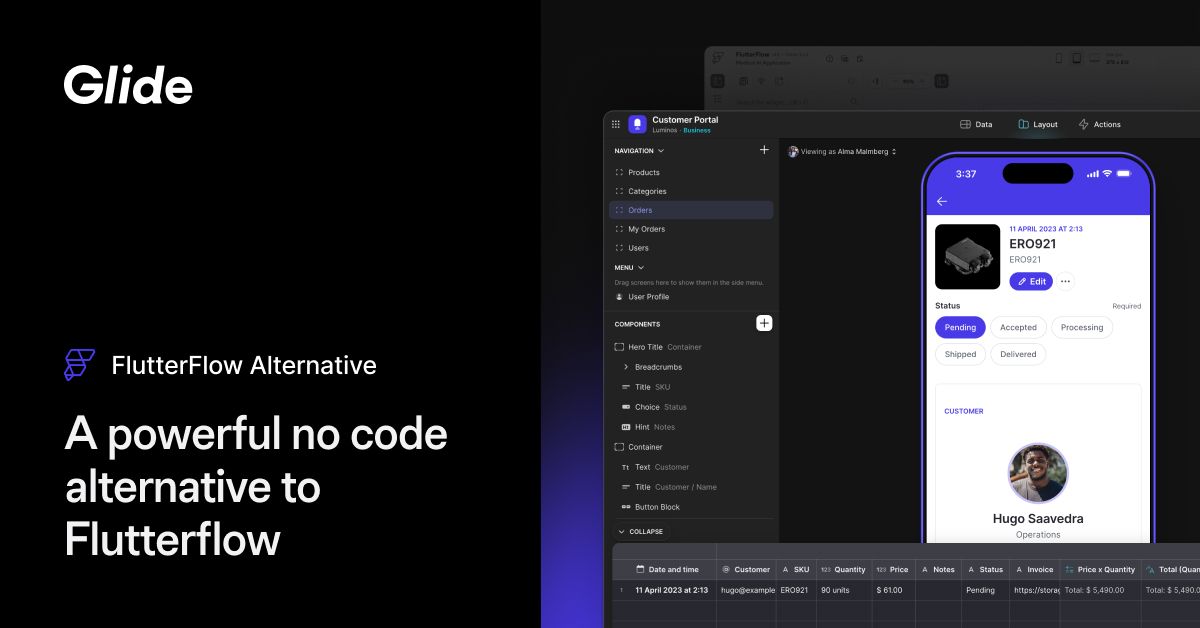Select the Users navigation item
The height and width of the screenshot is (628, 1200).
691,248
